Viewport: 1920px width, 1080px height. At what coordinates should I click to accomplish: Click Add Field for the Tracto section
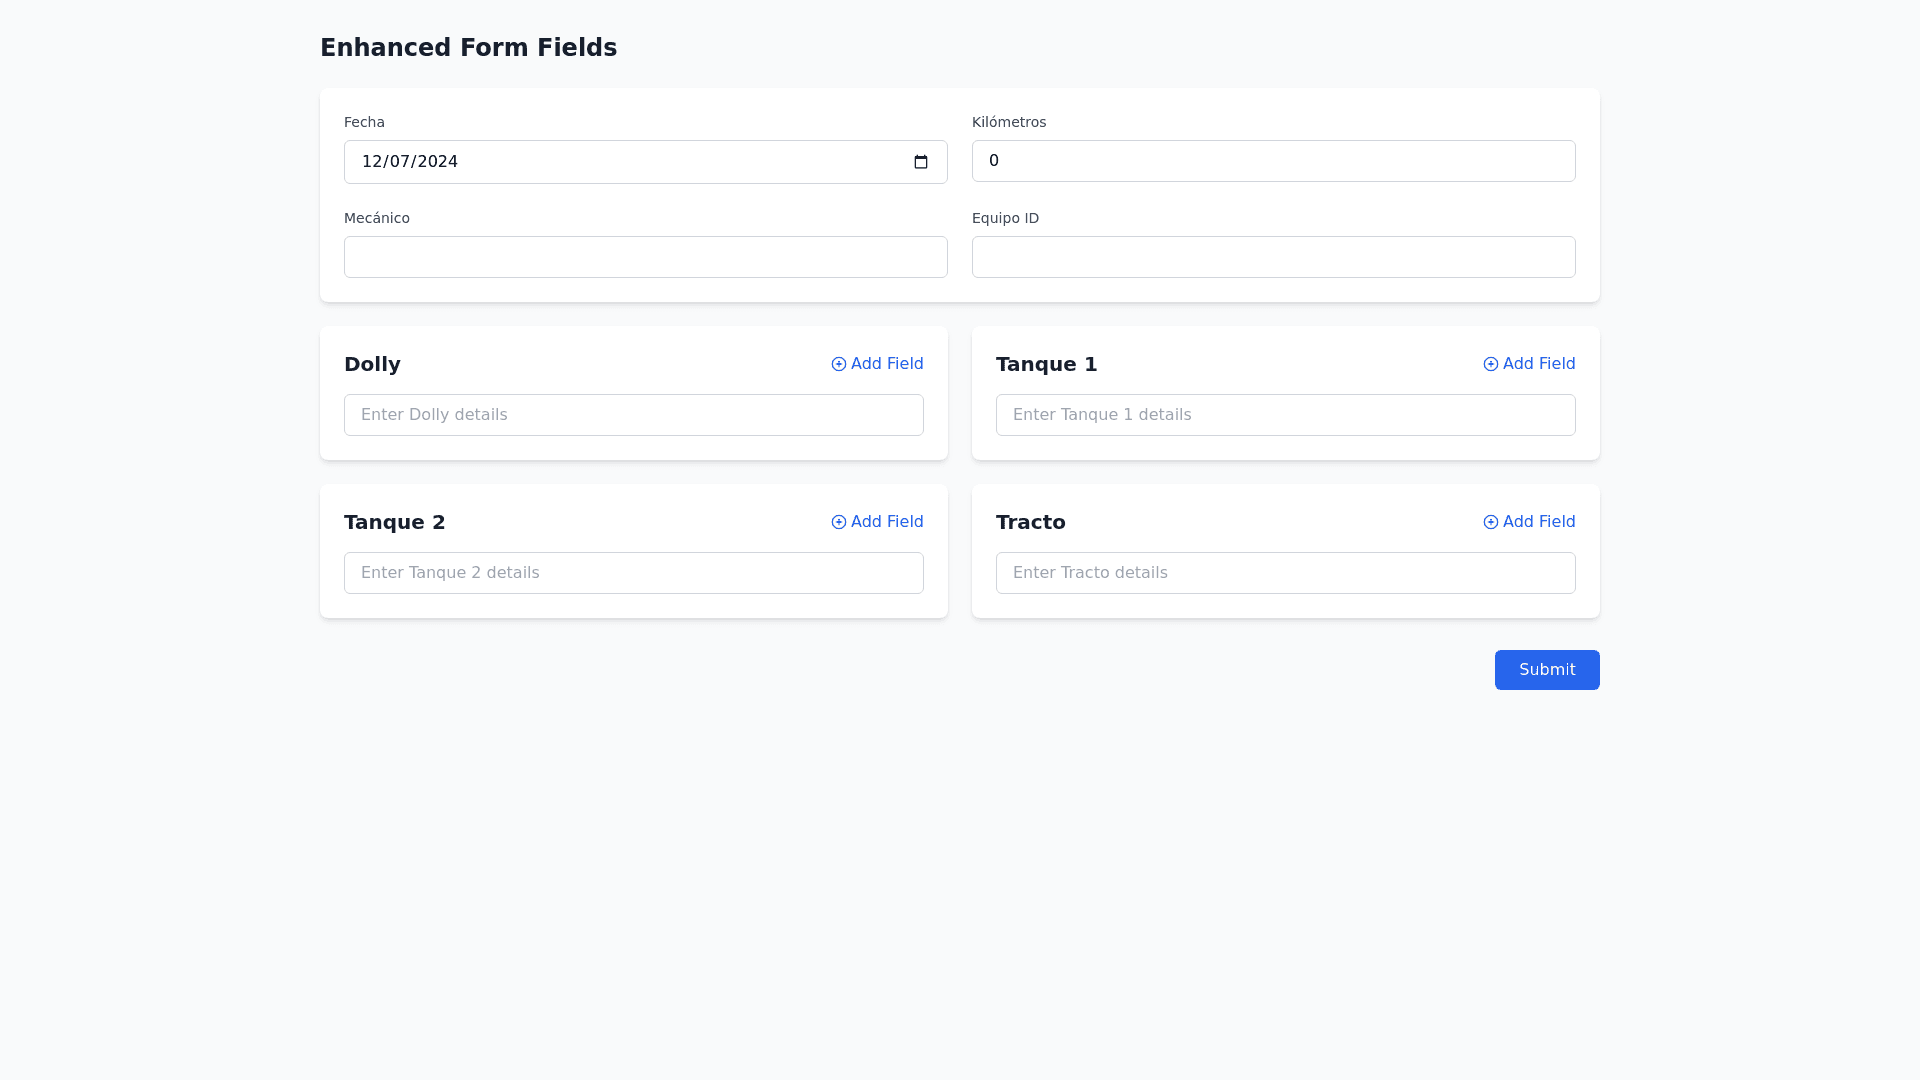coord(1538,522)
